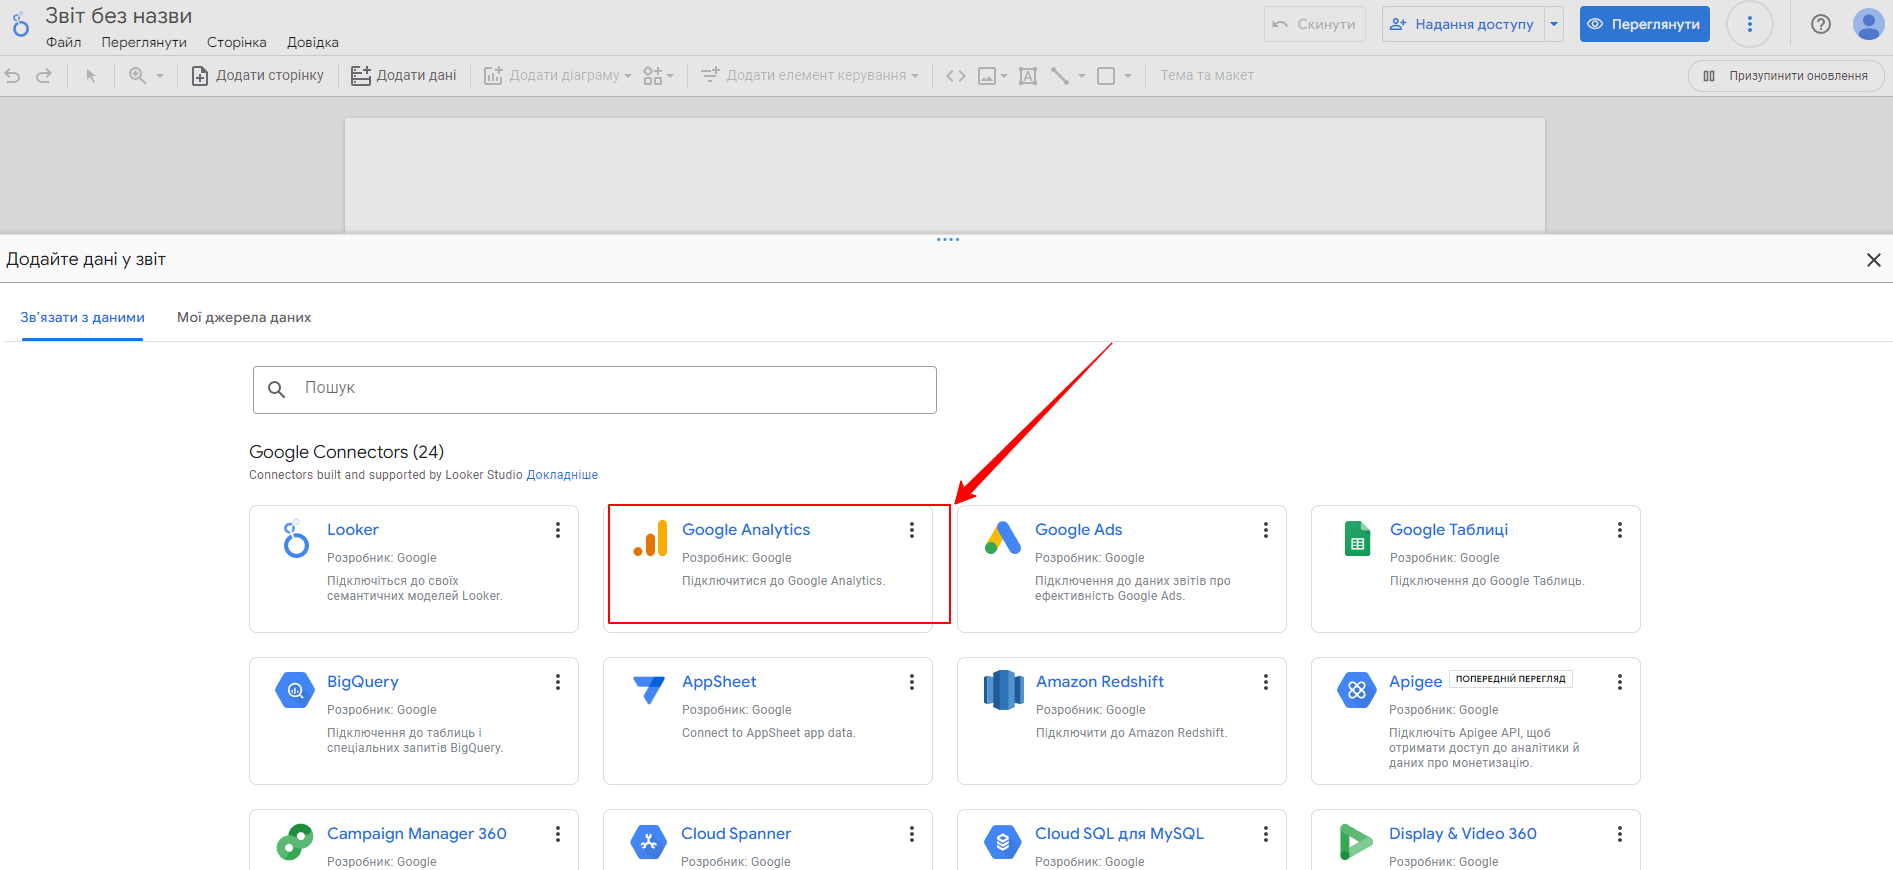Click the Cloud Spanner icon
This screenshot has width=1893, height=870.
pyautogui.click(x=649, y=842)
